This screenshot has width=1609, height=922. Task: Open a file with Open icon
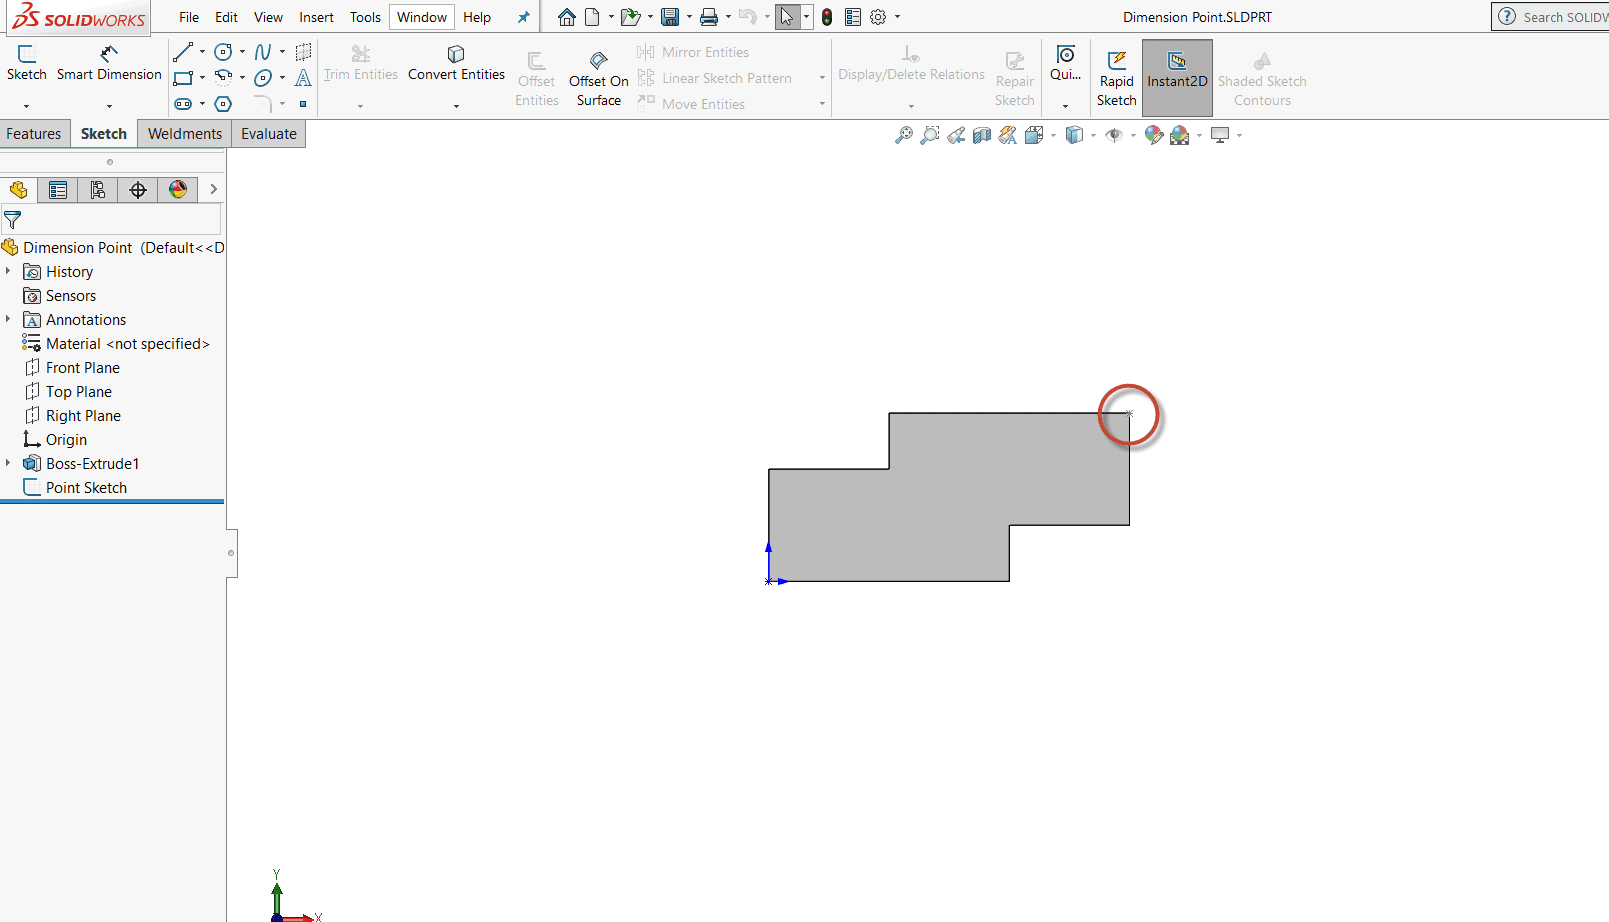click(x=629, y=17)
